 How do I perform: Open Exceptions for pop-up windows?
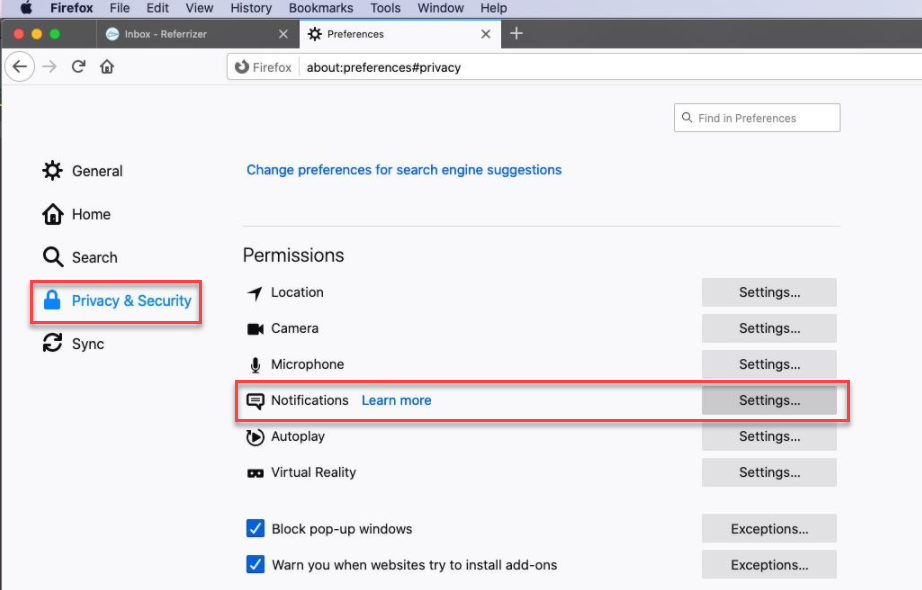769,529
